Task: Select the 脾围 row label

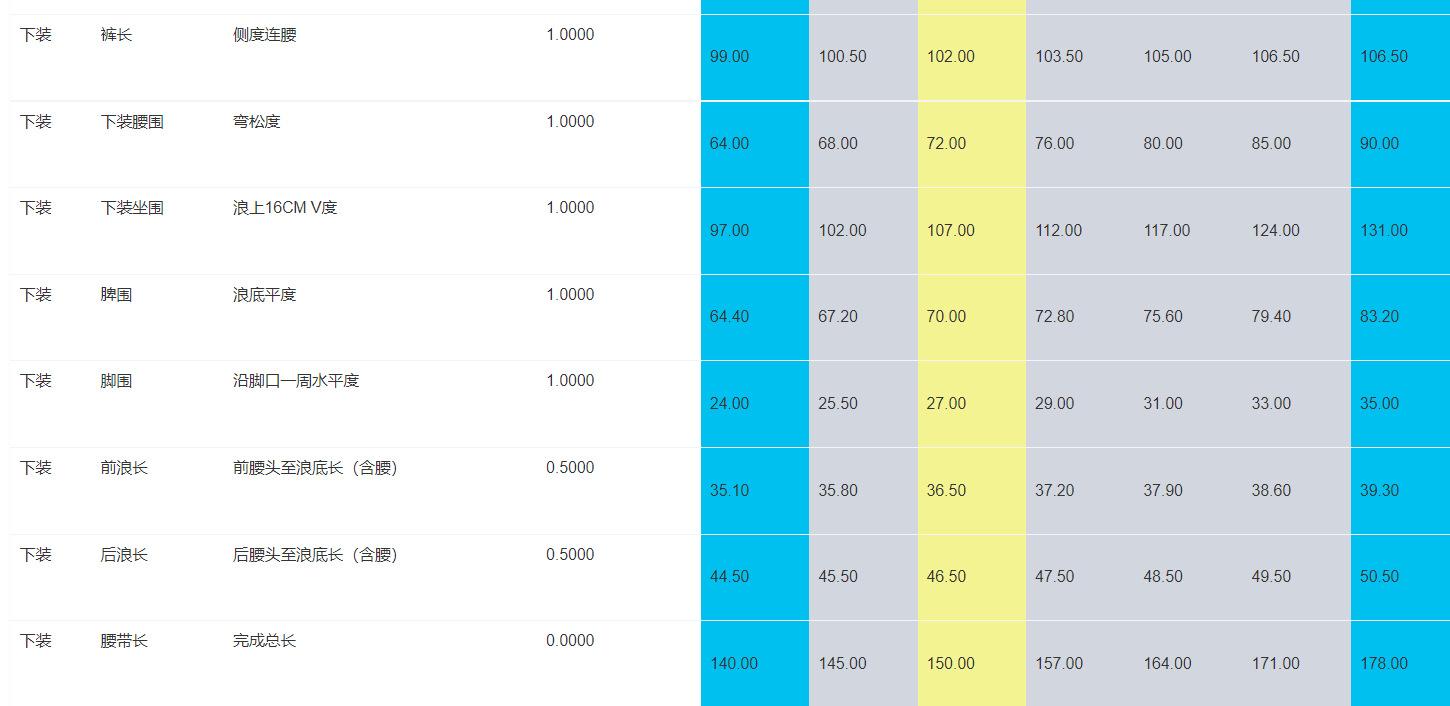Action: [116, 295]
